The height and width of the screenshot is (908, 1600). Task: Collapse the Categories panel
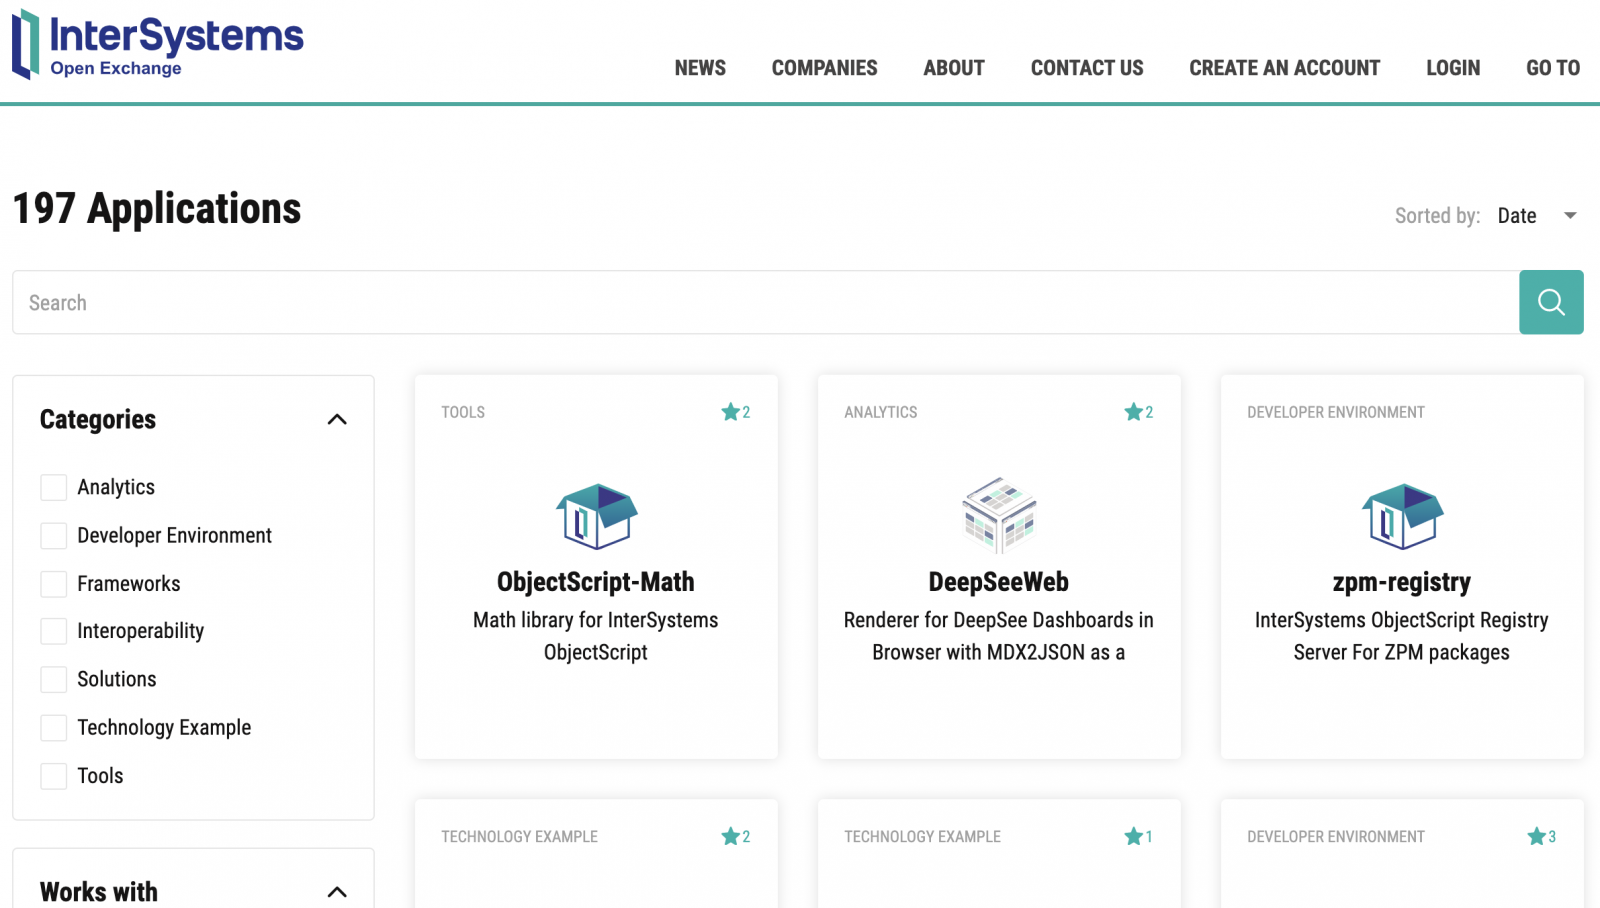[x=337, y=420]
